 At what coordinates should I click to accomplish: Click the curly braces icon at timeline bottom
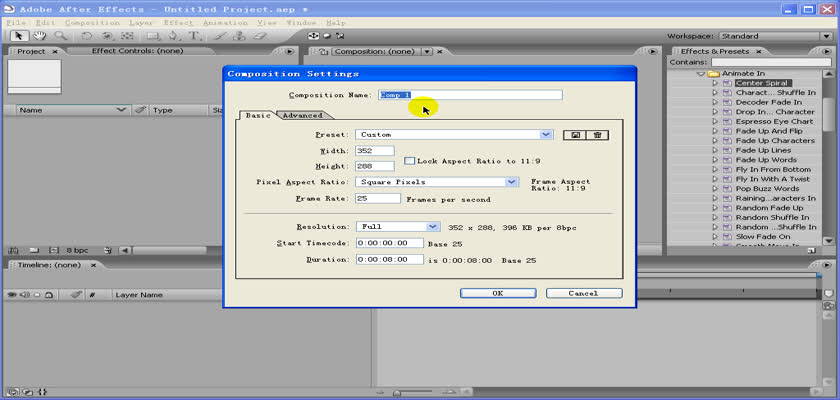43,392
